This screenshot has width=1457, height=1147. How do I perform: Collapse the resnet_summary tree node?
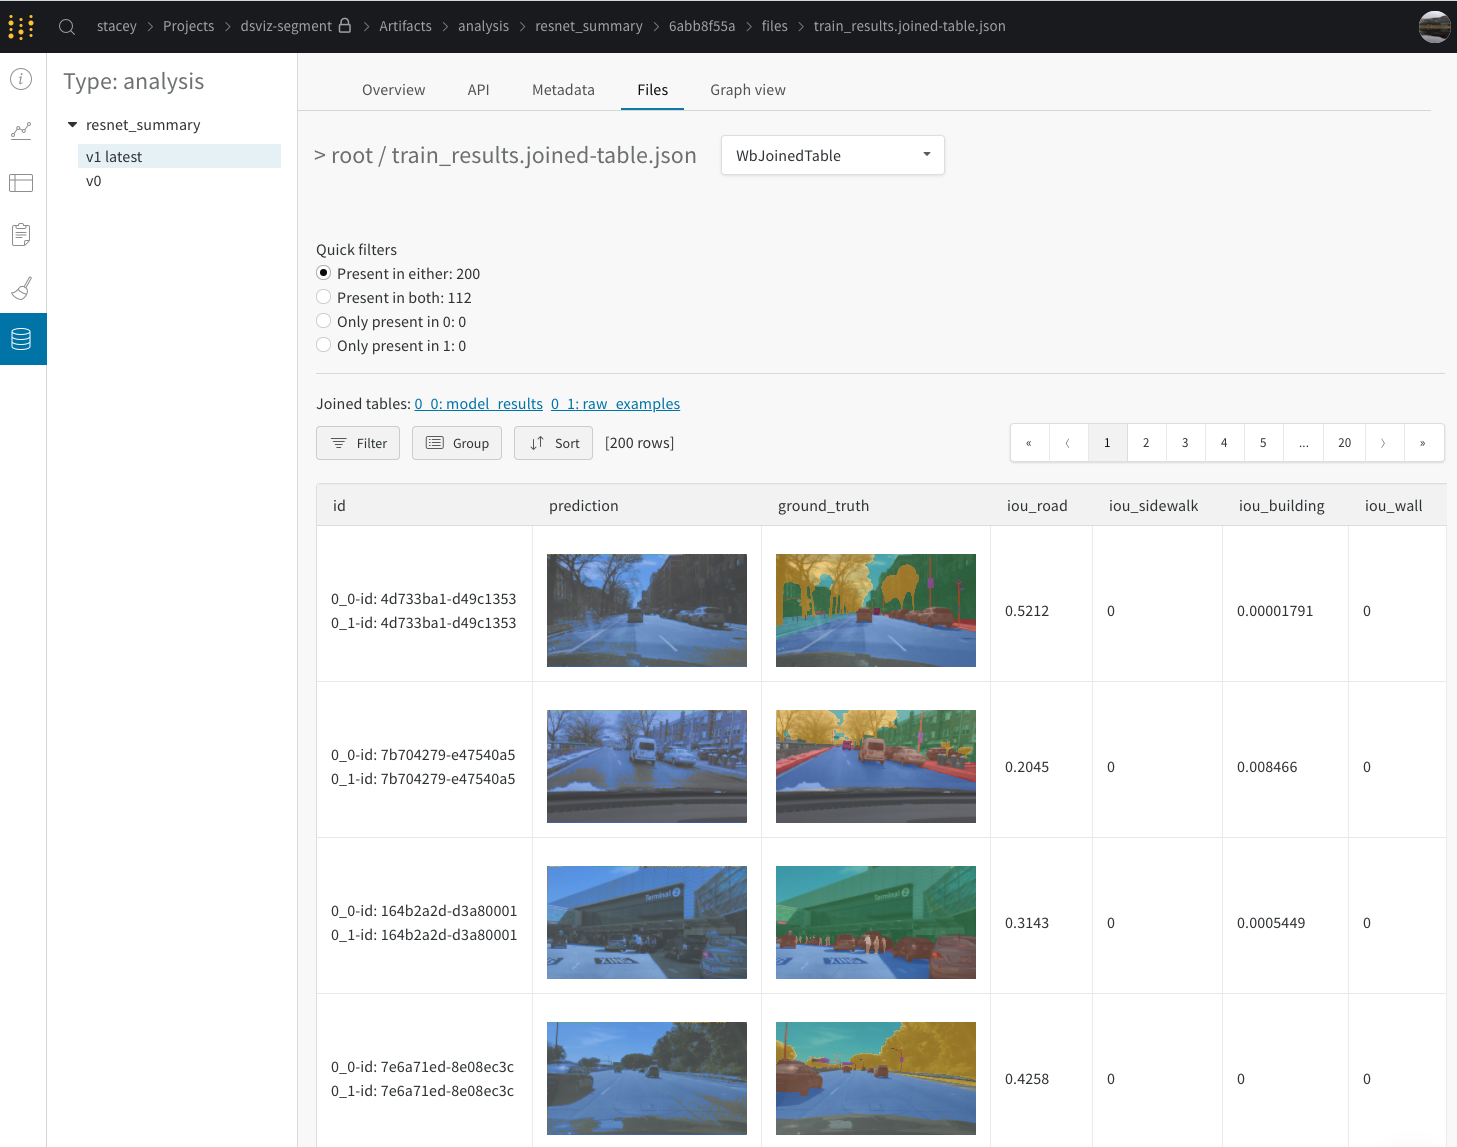(x=72, y=125)
